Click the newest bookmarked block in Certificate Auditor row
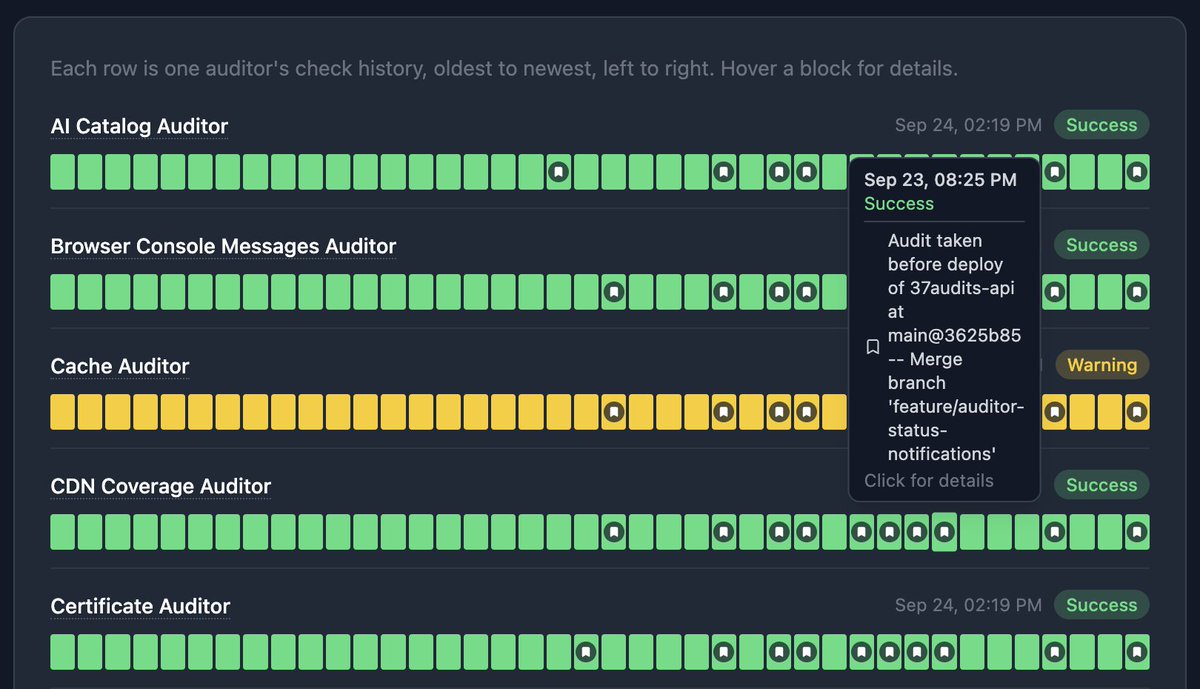Screen dimensions: 1200x689 pos(1137,652)
